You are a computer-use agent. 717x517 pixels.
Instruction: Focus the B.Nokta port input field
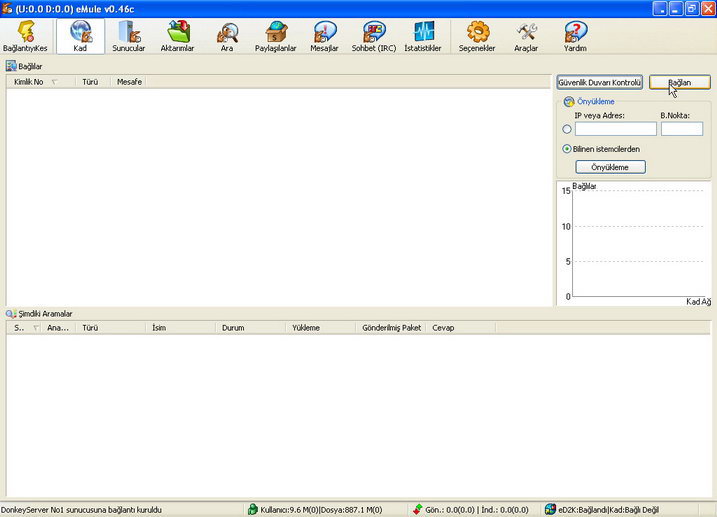[x=682, y=129]
